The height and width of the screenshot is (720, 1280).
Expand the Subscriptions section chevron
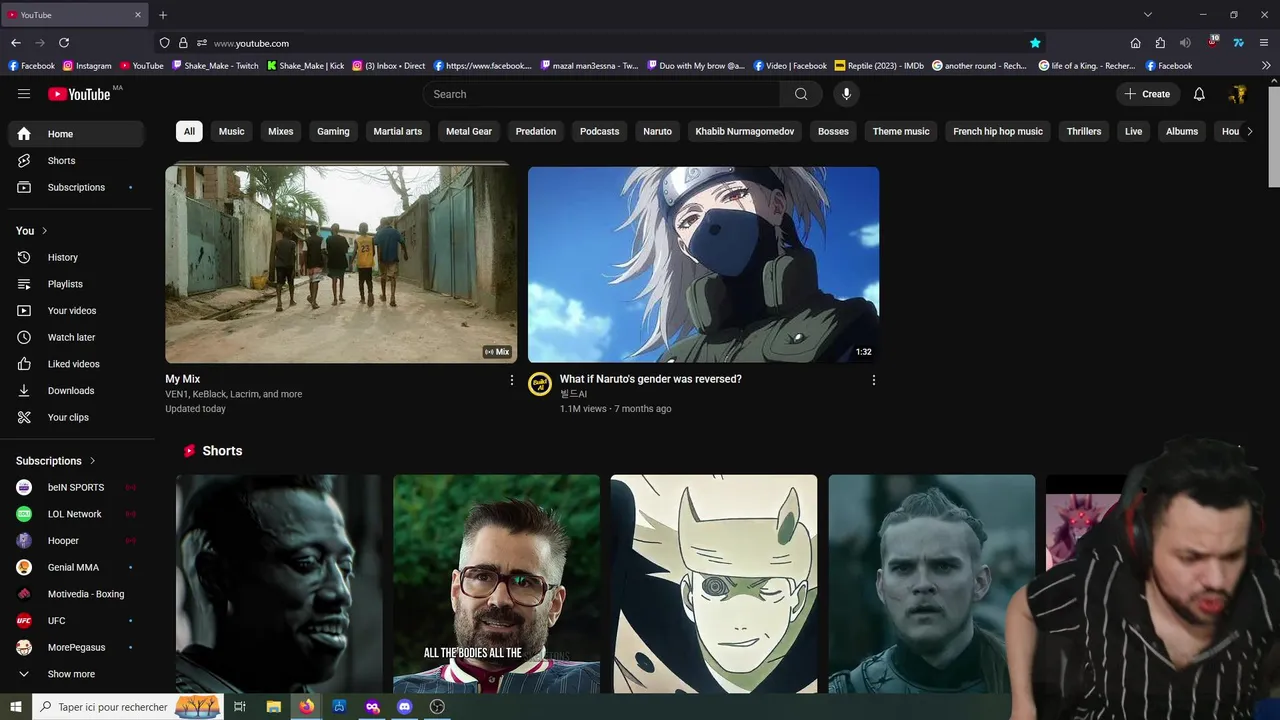pyautogui.click(x=92, y=461)
